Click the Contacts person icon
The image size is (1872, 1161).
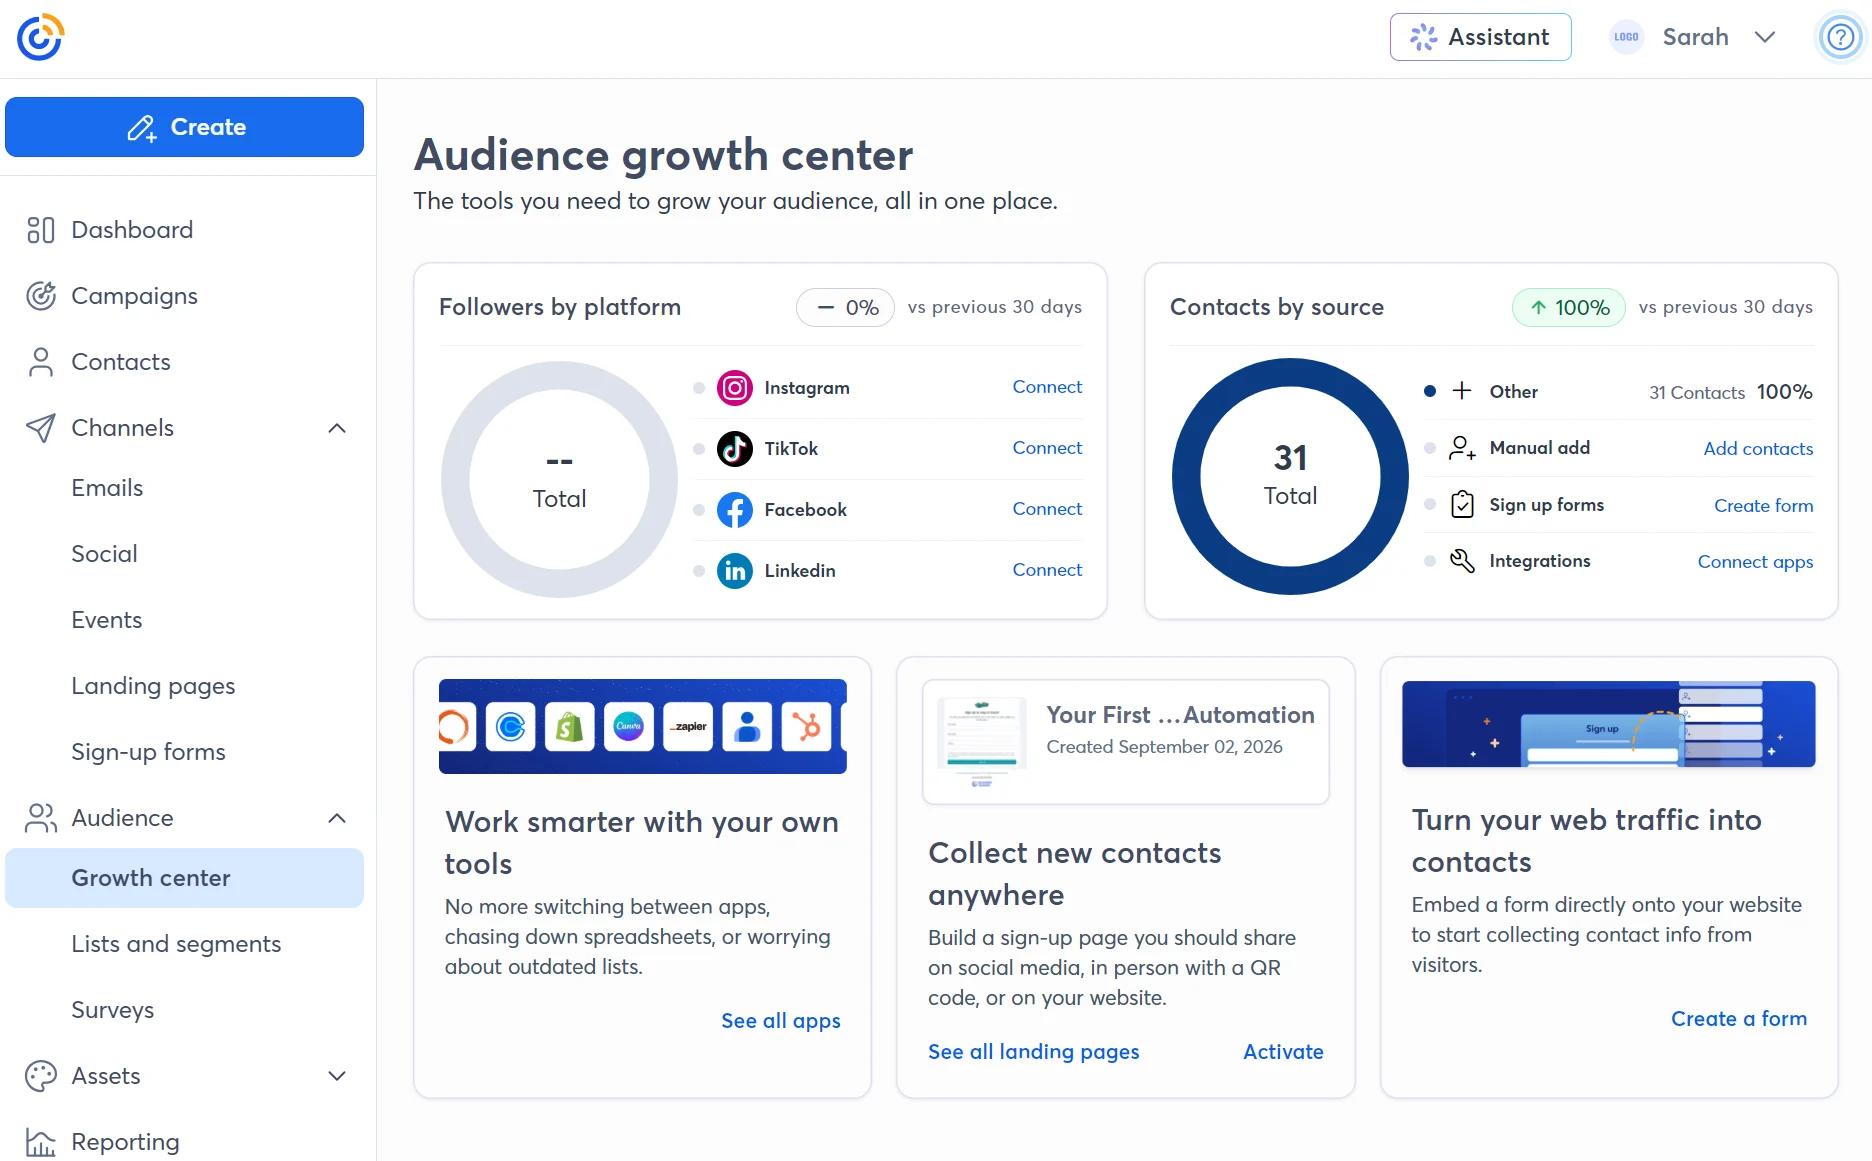(41, 362)
